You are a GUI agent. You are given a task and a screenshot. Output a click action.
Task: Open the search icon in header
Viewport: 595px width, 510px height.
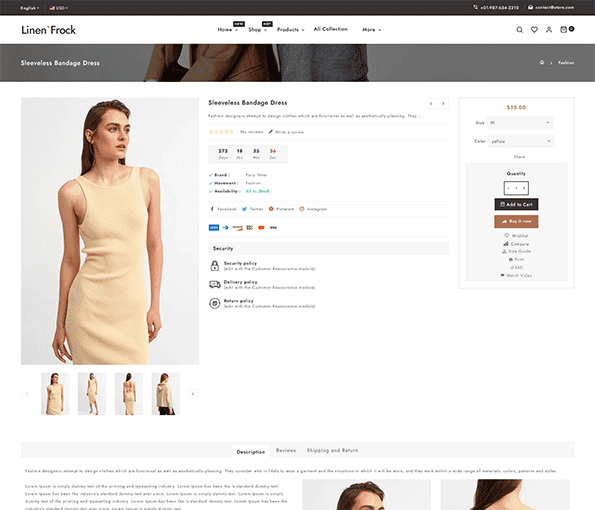519,30
